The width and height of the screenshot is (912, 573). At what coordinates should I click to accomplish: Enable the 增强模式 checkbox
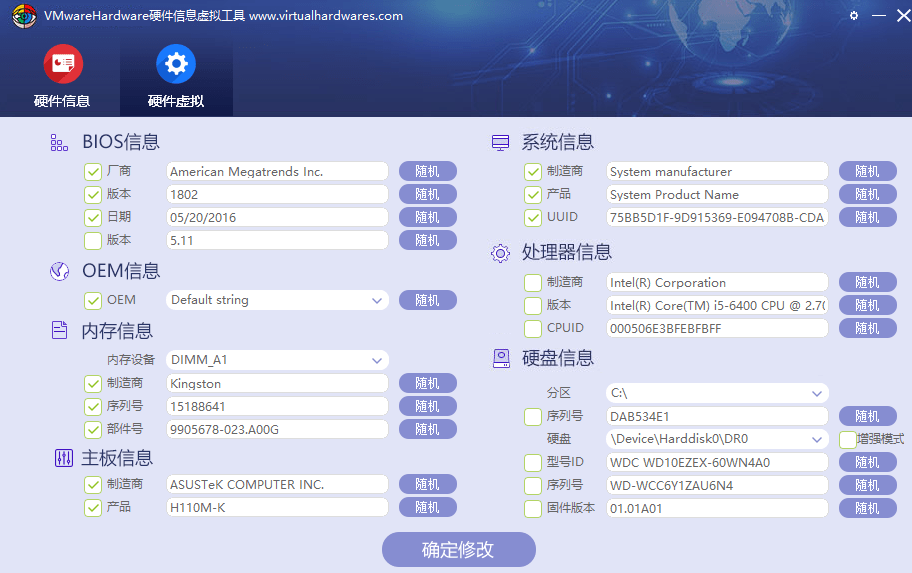click(x=847, y=439)
